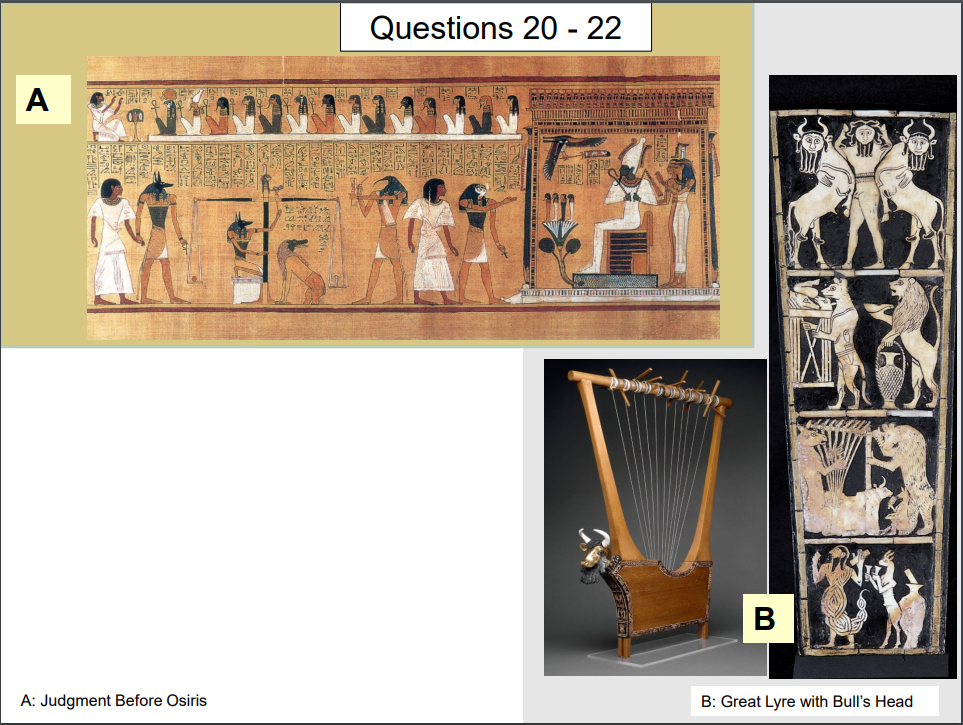Click the 'A: Judgment Before Osiris' caption
963x725 pixels.
(114, 700)
